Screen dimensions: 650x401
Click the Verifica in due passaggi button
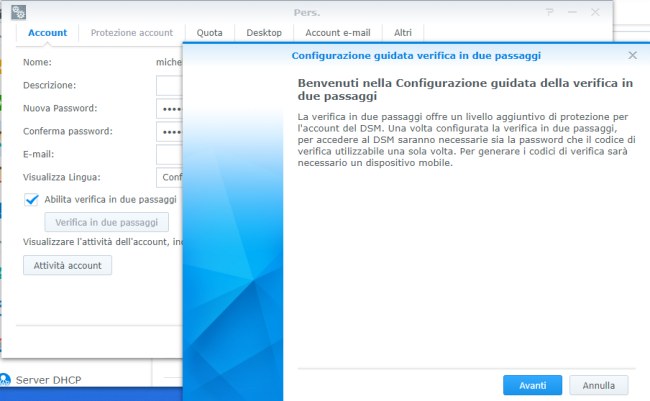pyautogui.click(x=106, y=222)
